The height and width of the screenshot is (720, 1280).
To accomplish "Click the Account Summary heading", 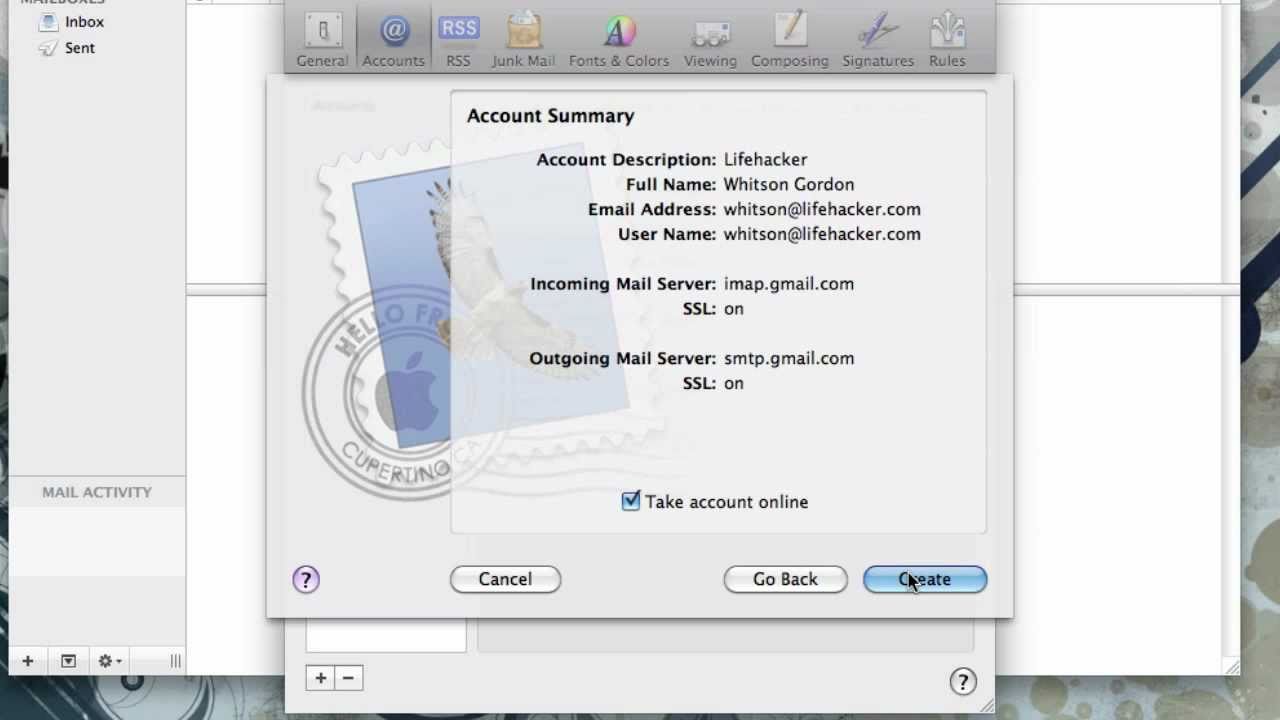I will [550, 116].
